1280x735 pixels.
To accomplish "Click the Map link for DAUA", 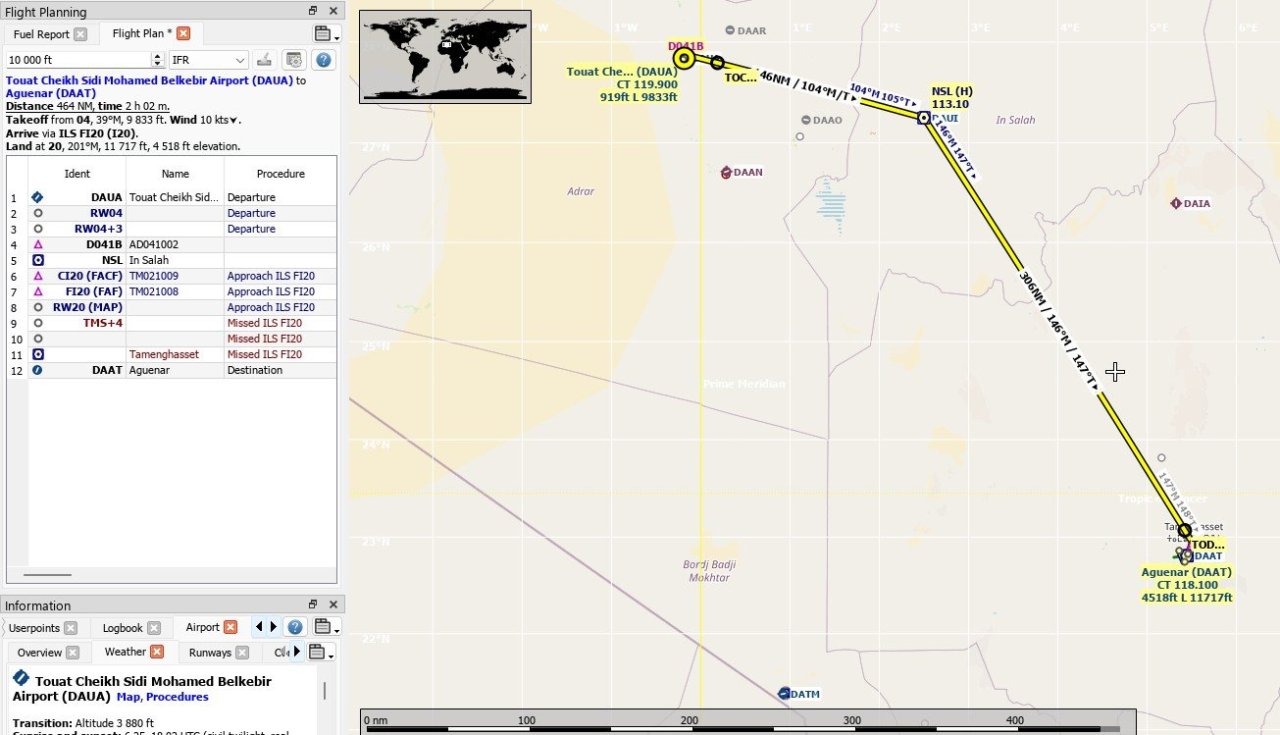I will [127, 697].
